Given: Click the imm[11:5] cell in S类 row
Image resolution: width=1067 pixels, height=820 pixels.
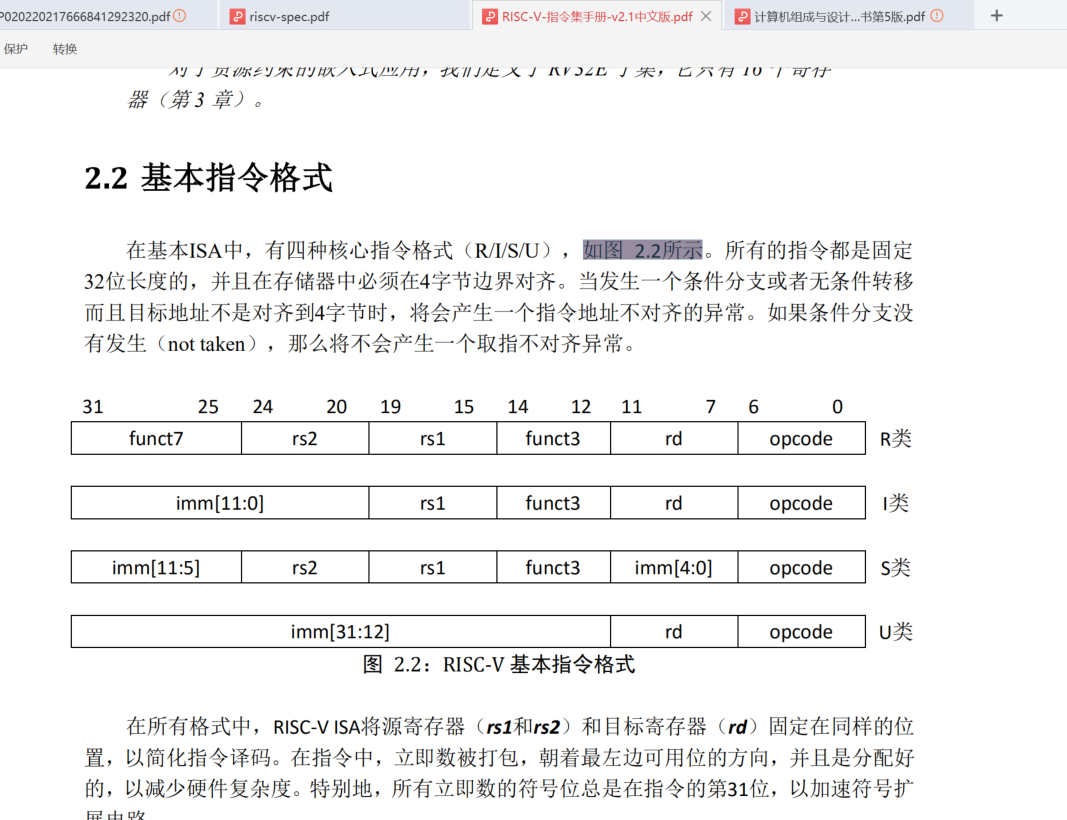Looking at the screenshot, I should pos(156,568).
